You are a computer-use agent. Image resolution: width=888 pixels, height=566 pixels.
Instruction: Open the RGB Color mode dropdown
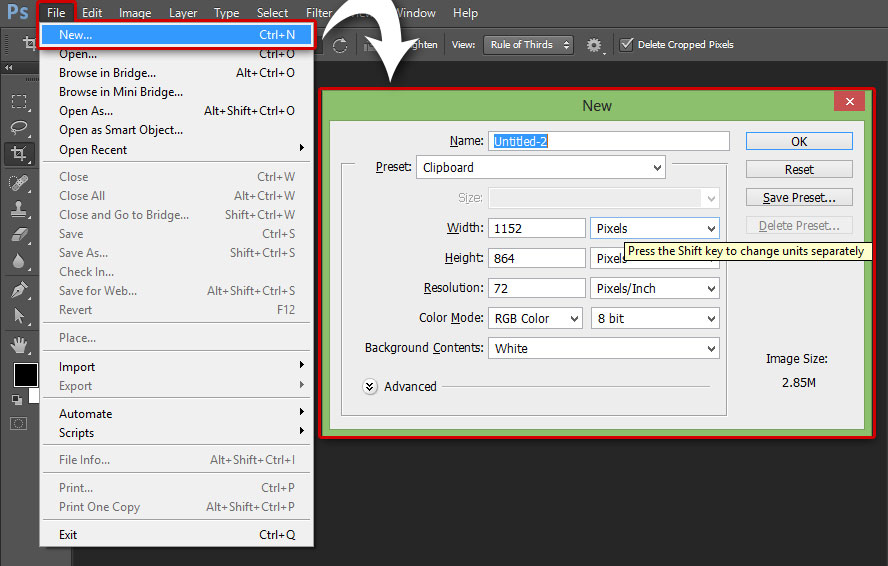535,318
